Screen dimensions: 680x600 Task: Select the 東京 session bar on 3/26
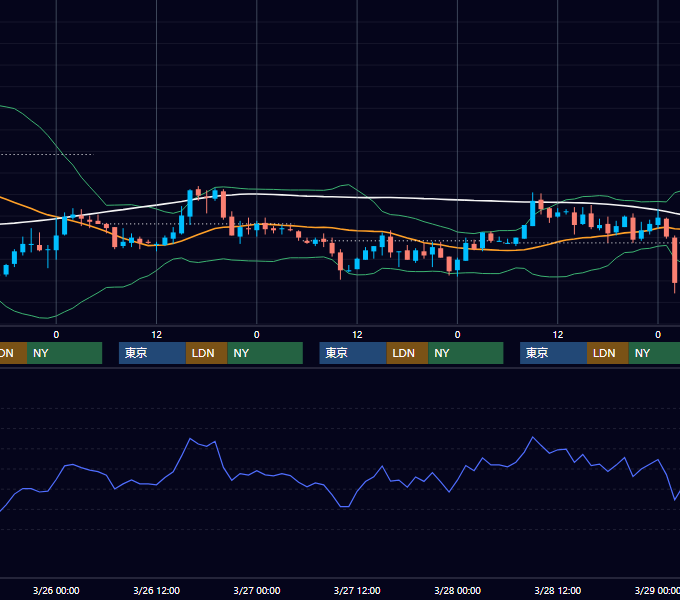click(x=152, y=353)
